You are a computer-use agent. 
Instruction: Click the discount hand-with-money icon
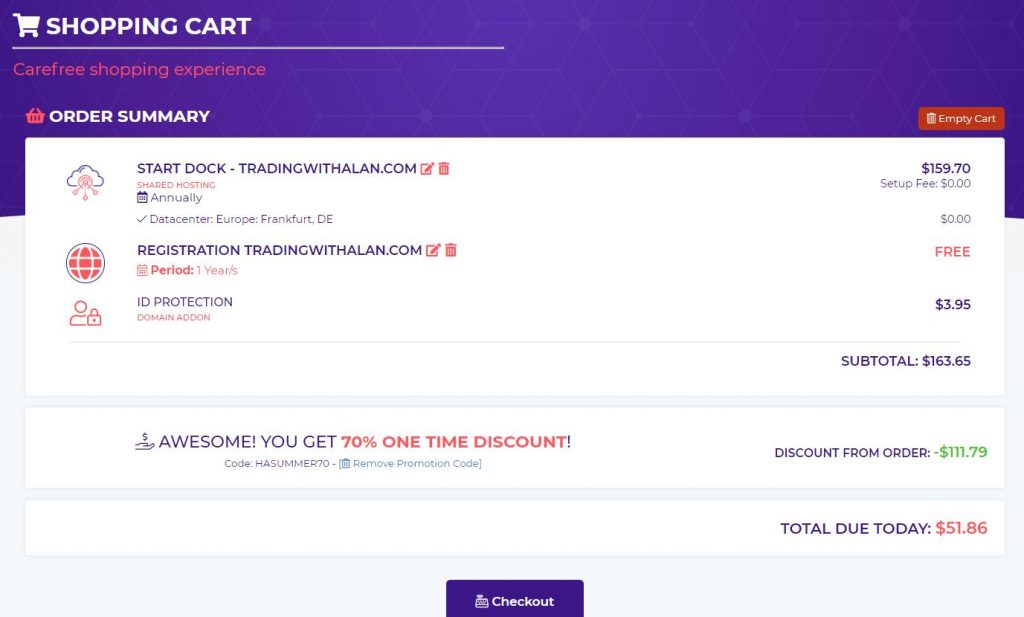pos(145,441)
